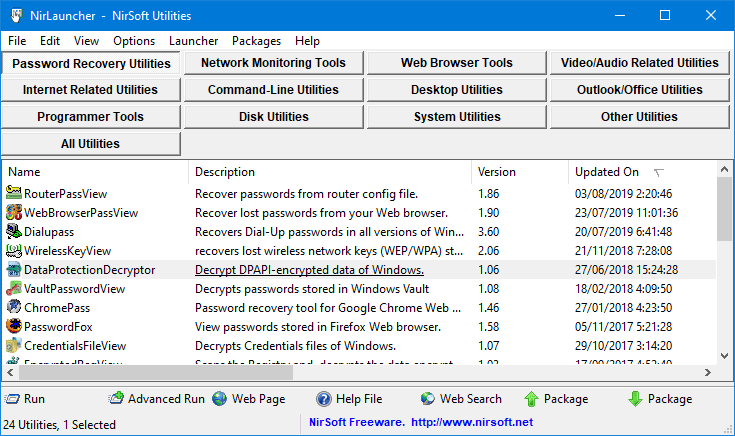The width and height of the screenshot is (735, 436).
Task: Open the www.nirsoft.net link
Action: pyautogui.click(x=472, y=422)
